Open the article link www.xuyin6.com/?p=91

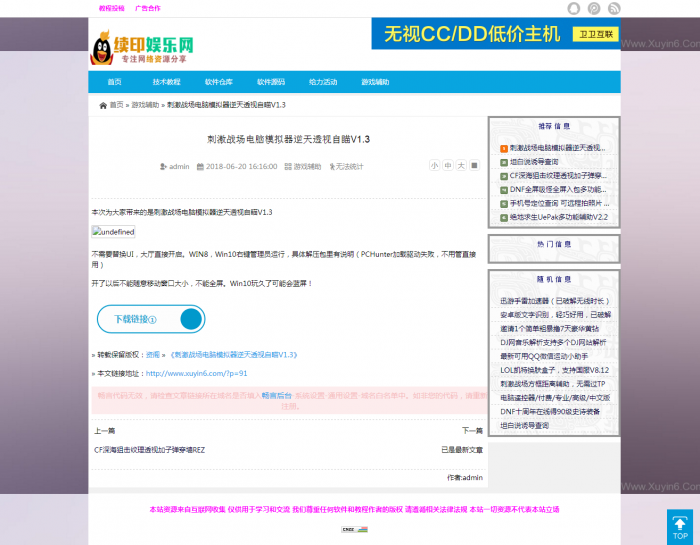pos(196,373)
